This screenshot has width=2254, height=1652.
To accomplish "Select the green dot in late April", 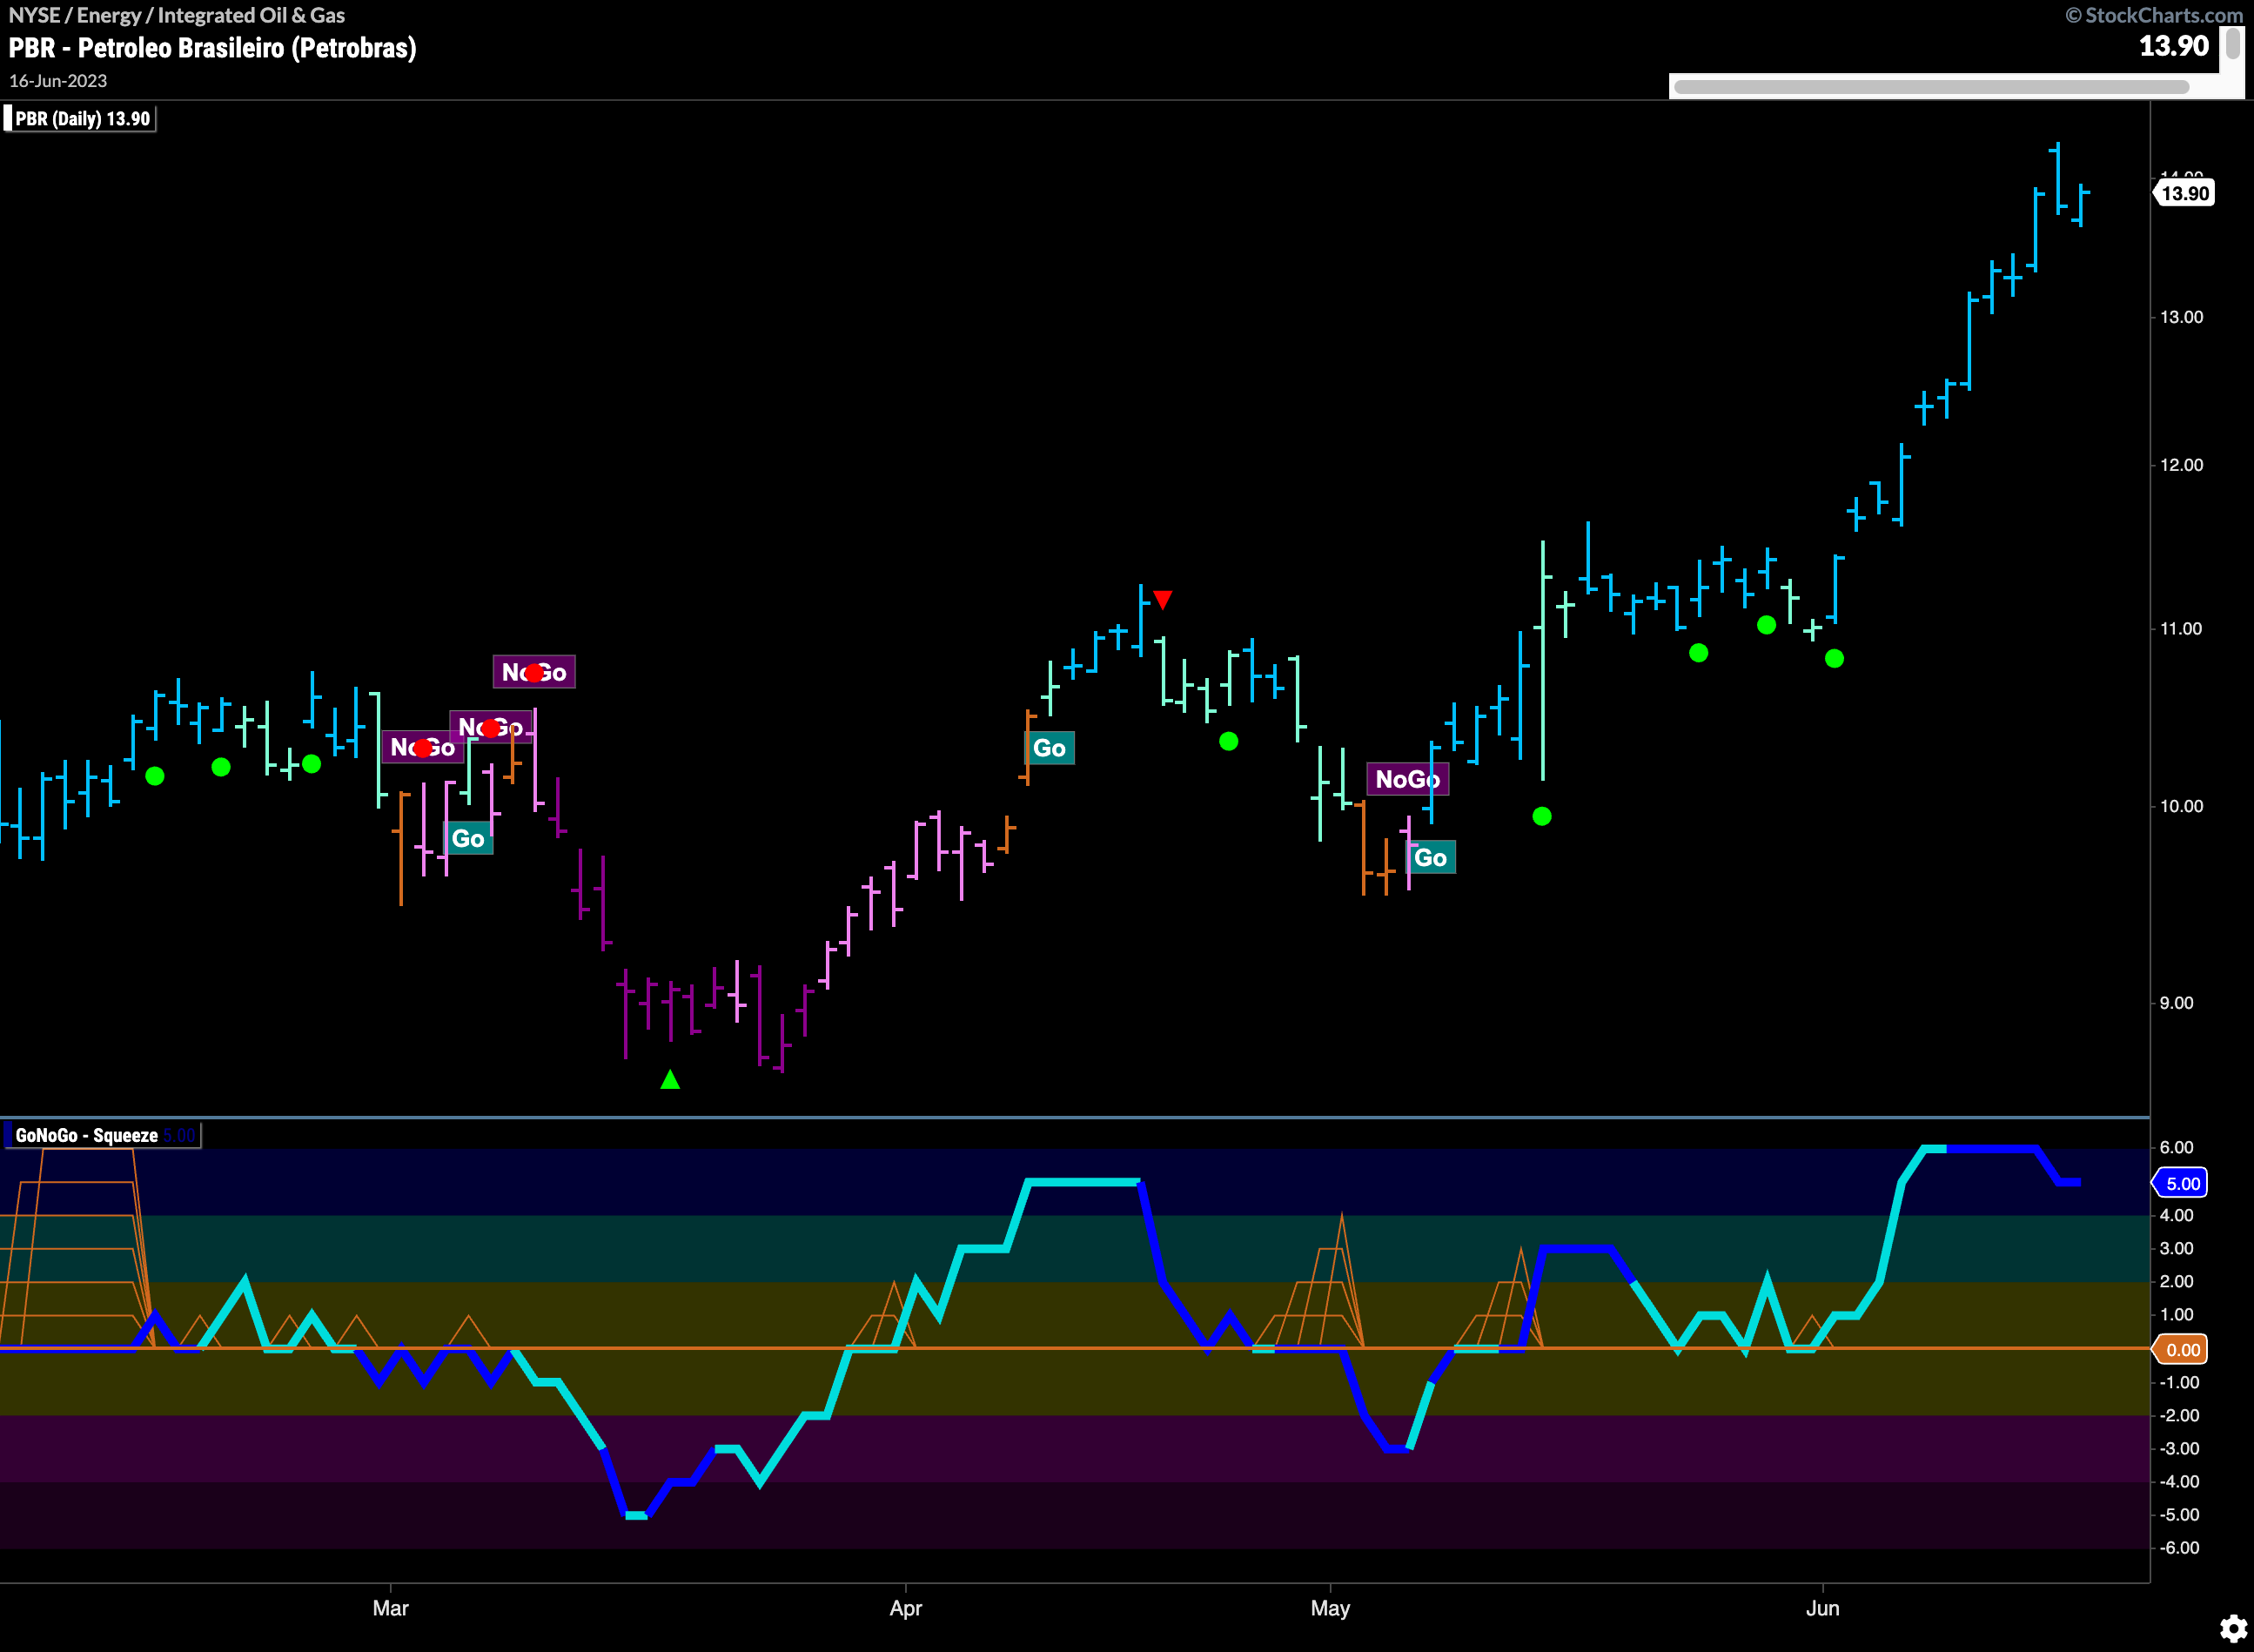I will [x=1229, y=741].
